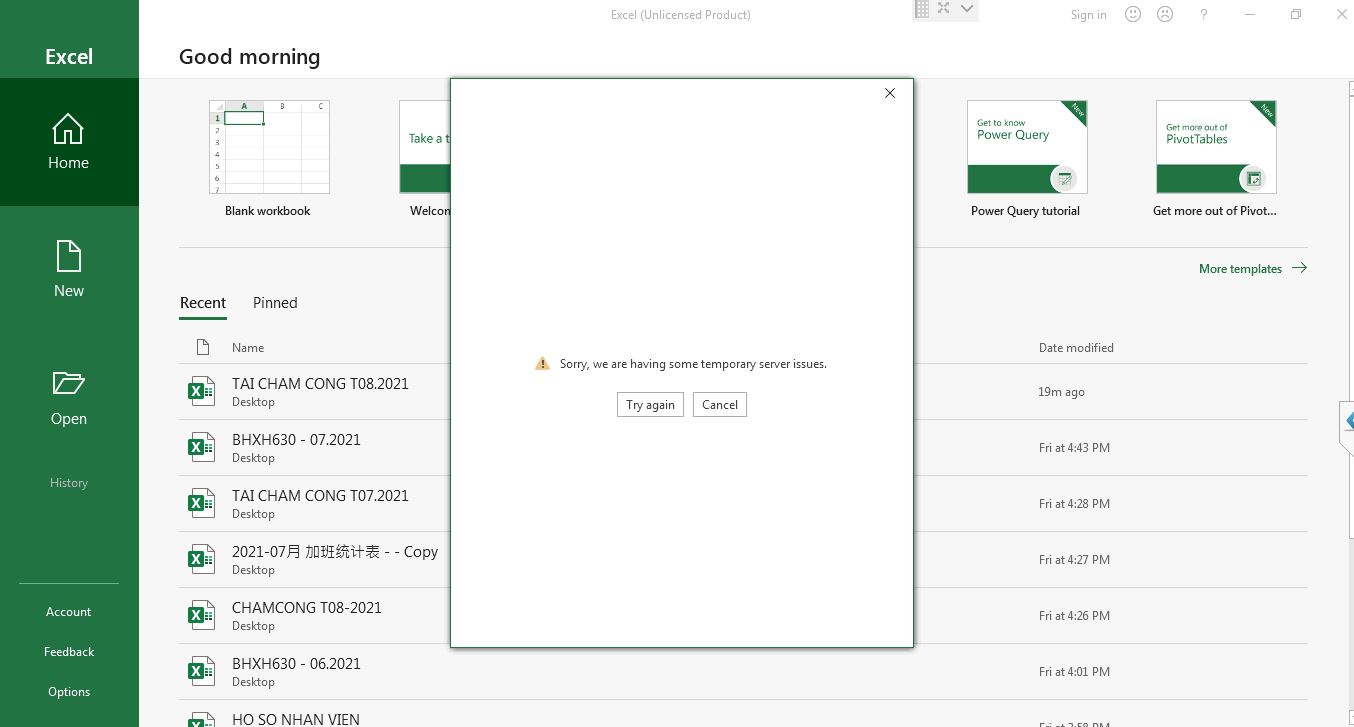The image size is (1354, 727).
Task: Send a frown feedback
Action: tap(1165, 14)
